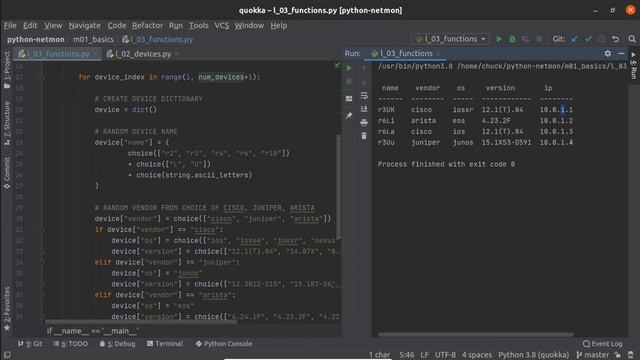Toggle soft-wrap in Run console
640x360 pixels.
point(364,96)
